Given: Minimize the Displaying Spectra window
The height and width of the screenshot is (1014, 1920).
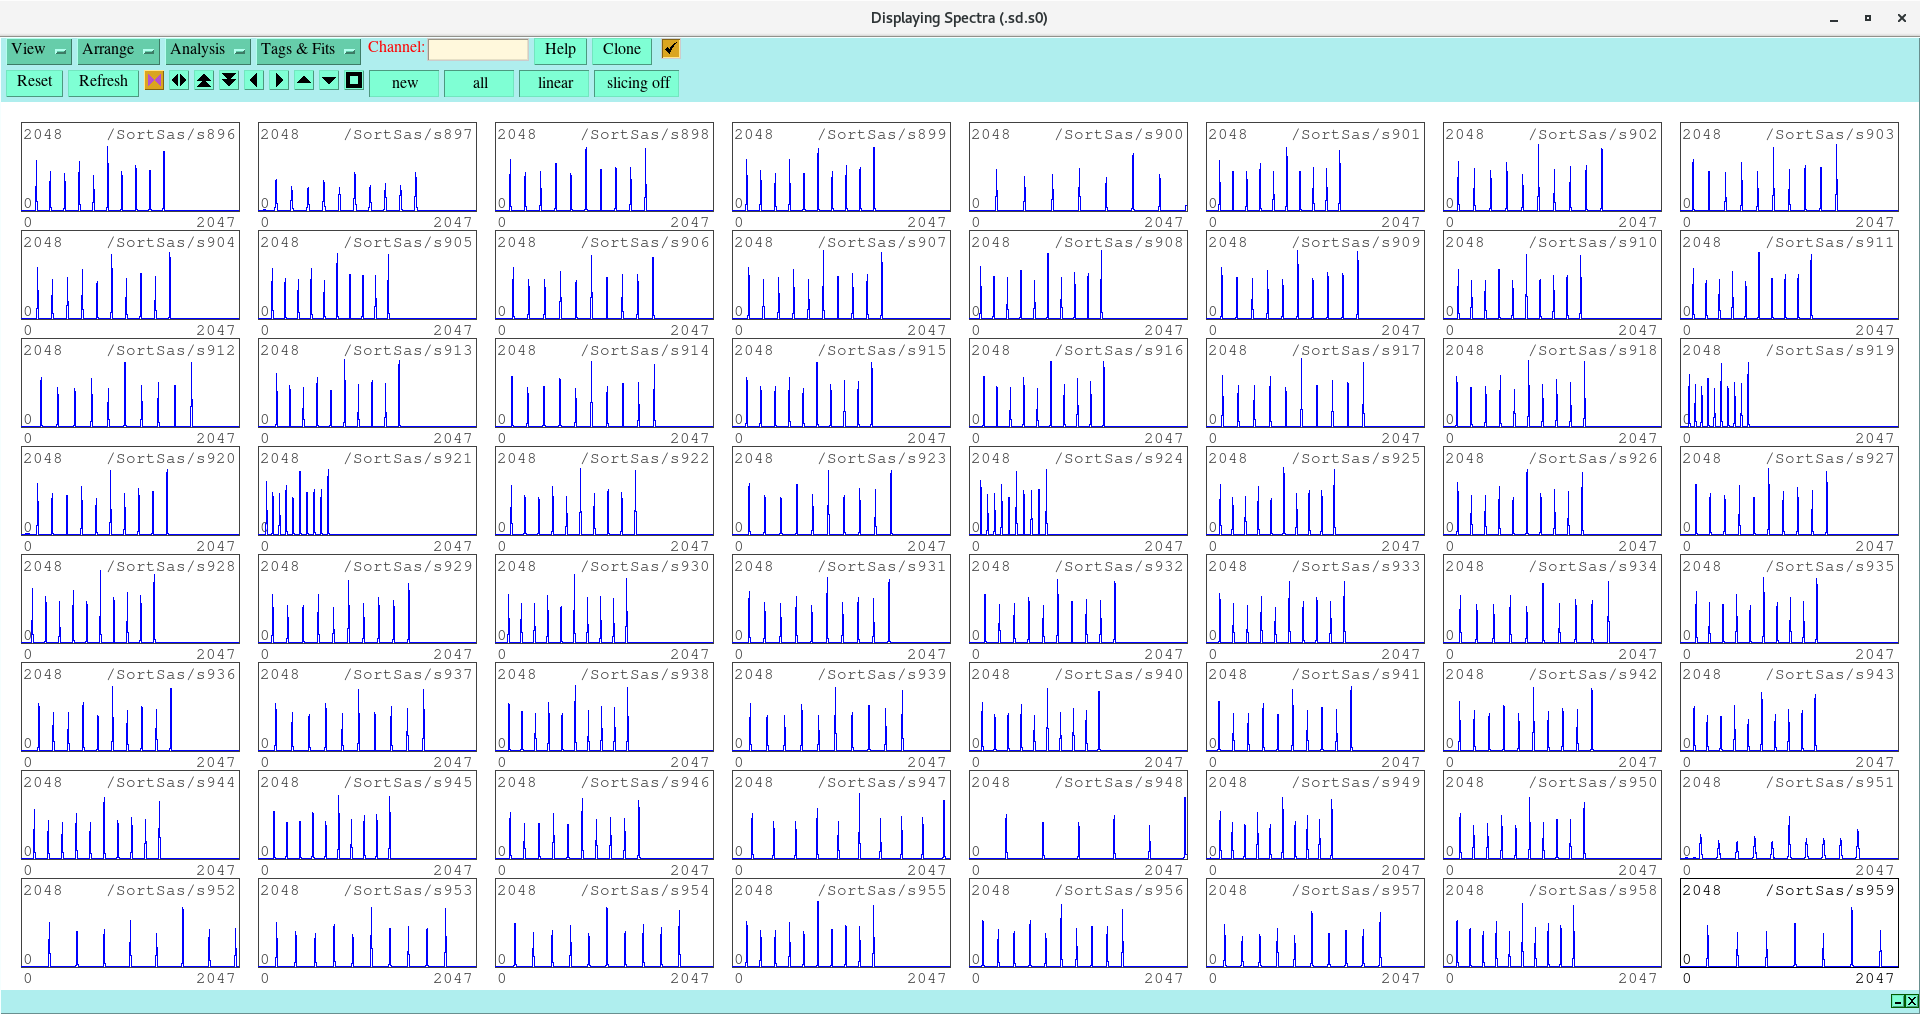Looking at the screenshot, I should tap(1834, 18).
